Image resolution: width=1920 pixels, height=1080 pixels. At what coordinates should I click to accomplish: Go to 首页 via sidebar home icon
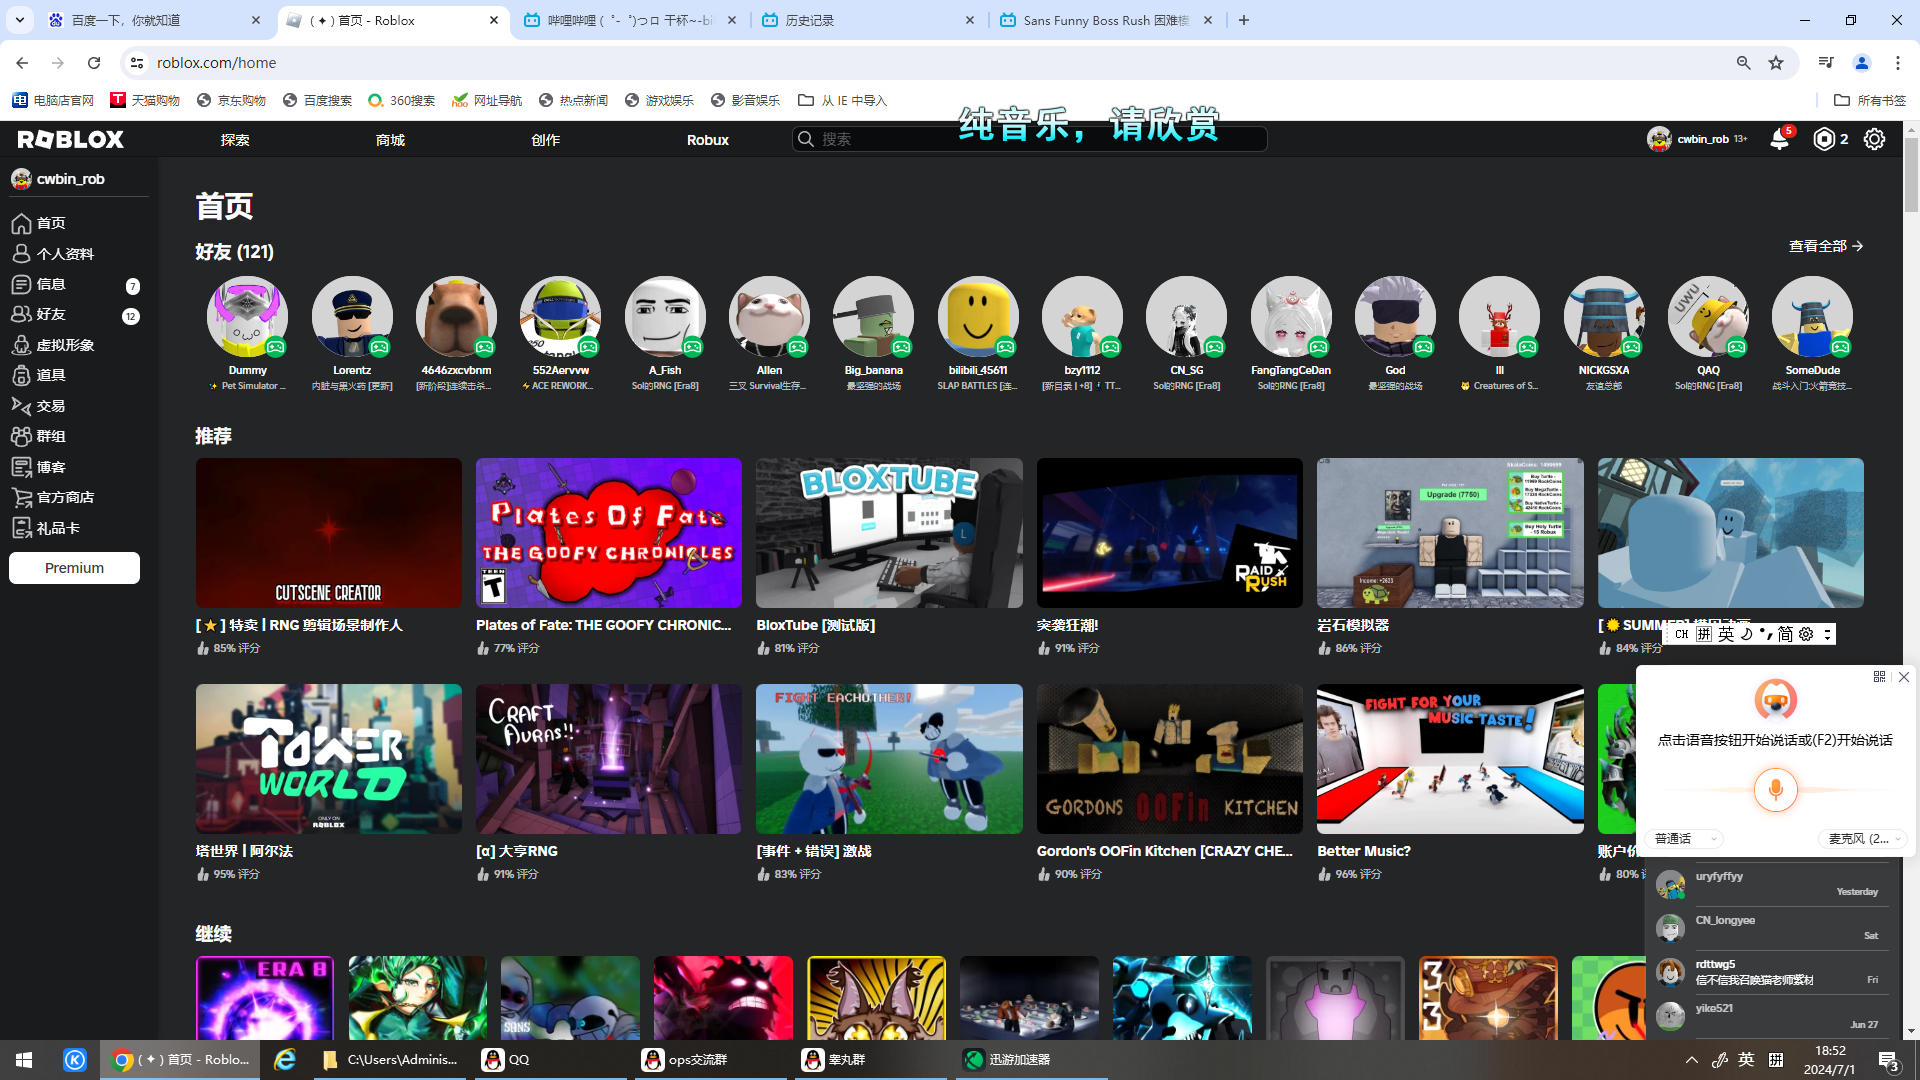pyautogui.click(x=21, y=223)
